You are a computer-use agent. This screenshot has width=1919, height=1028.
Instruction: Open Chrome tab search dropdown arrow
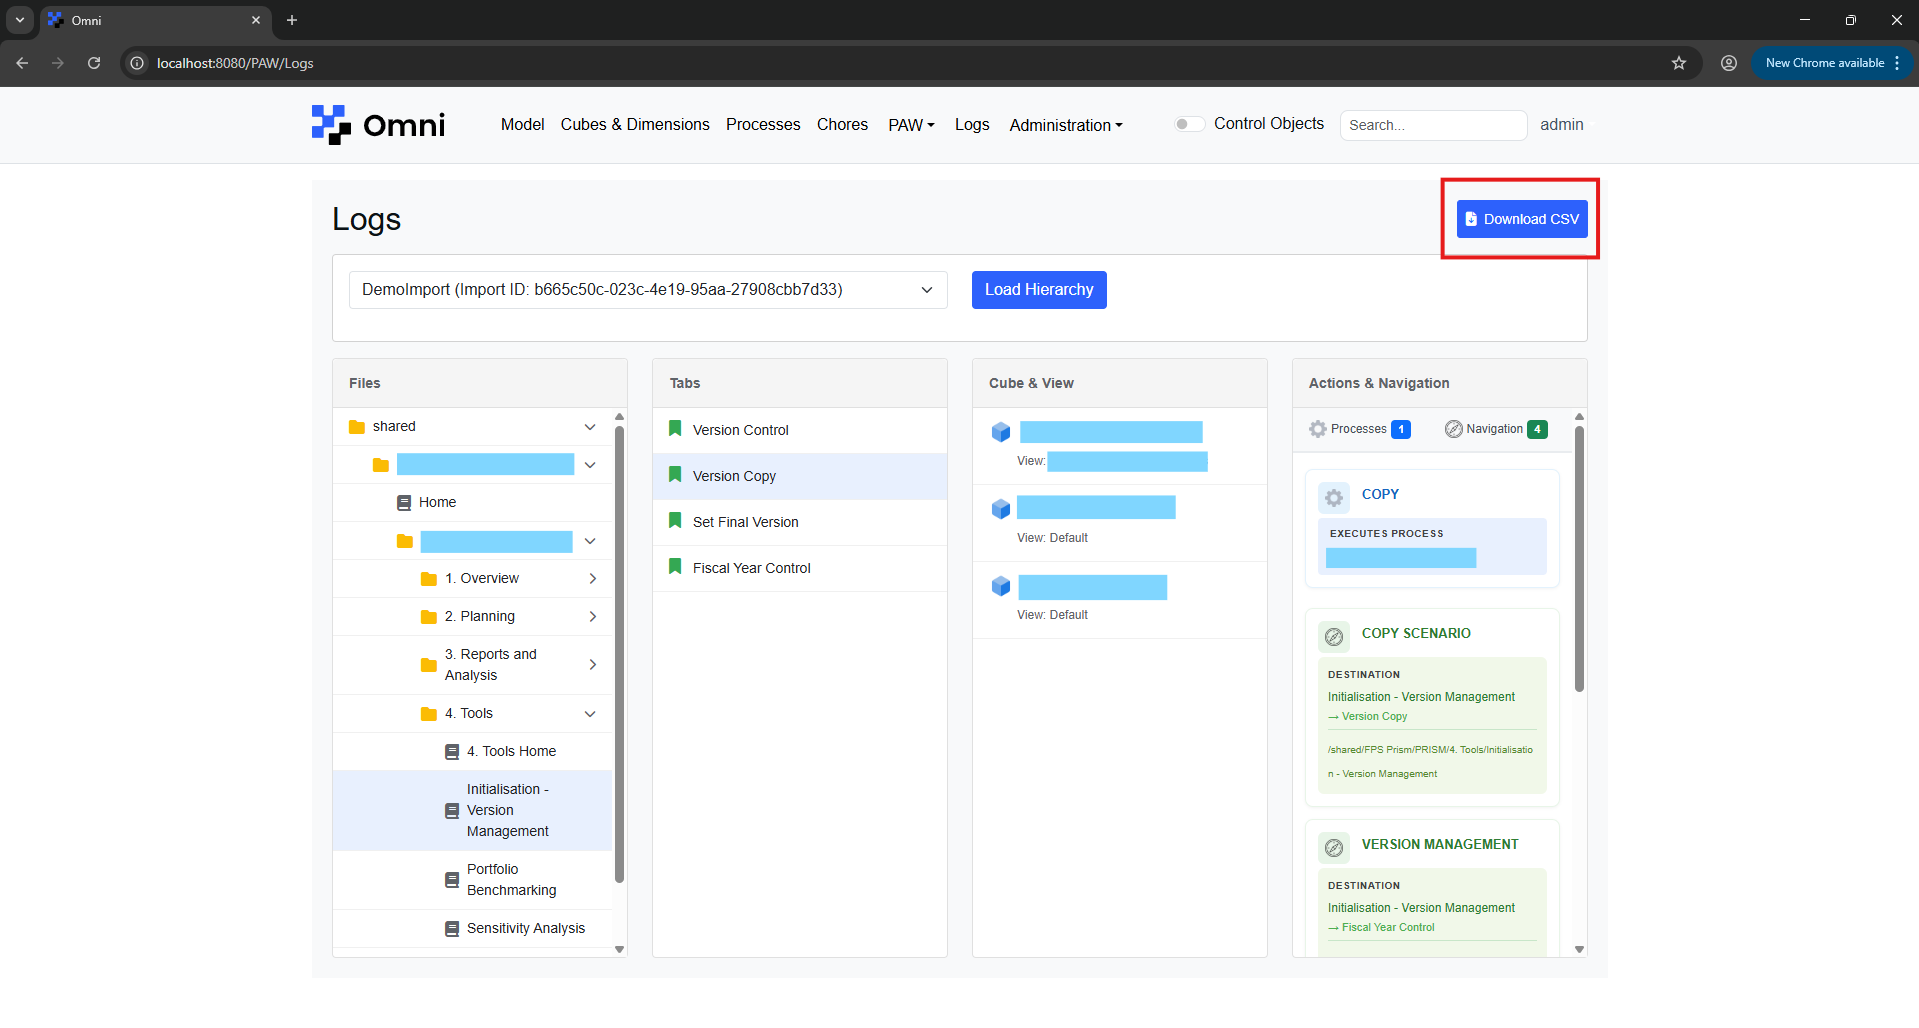[19, 20]
